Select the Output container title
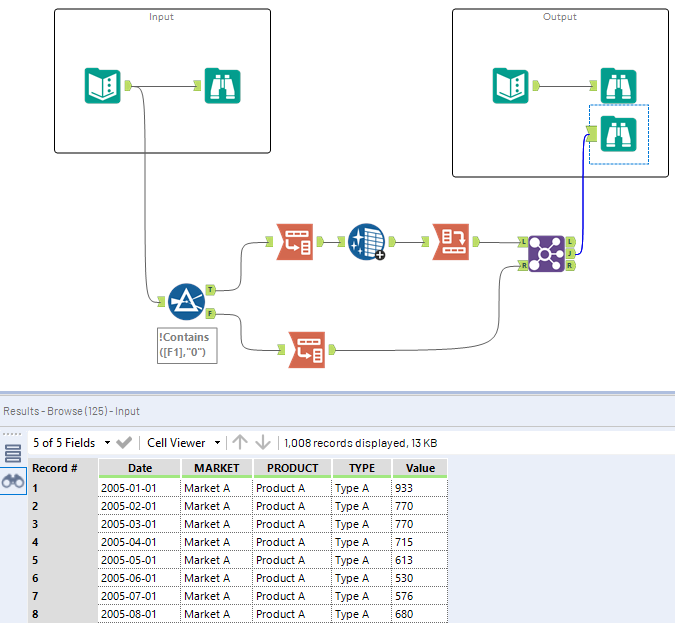 click(x=560, y=16)
